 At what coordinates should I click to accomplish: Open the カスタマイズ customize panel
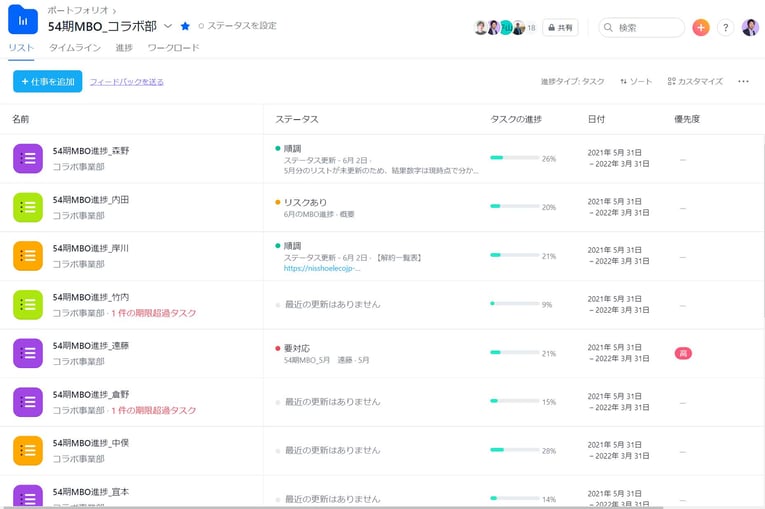694,82
